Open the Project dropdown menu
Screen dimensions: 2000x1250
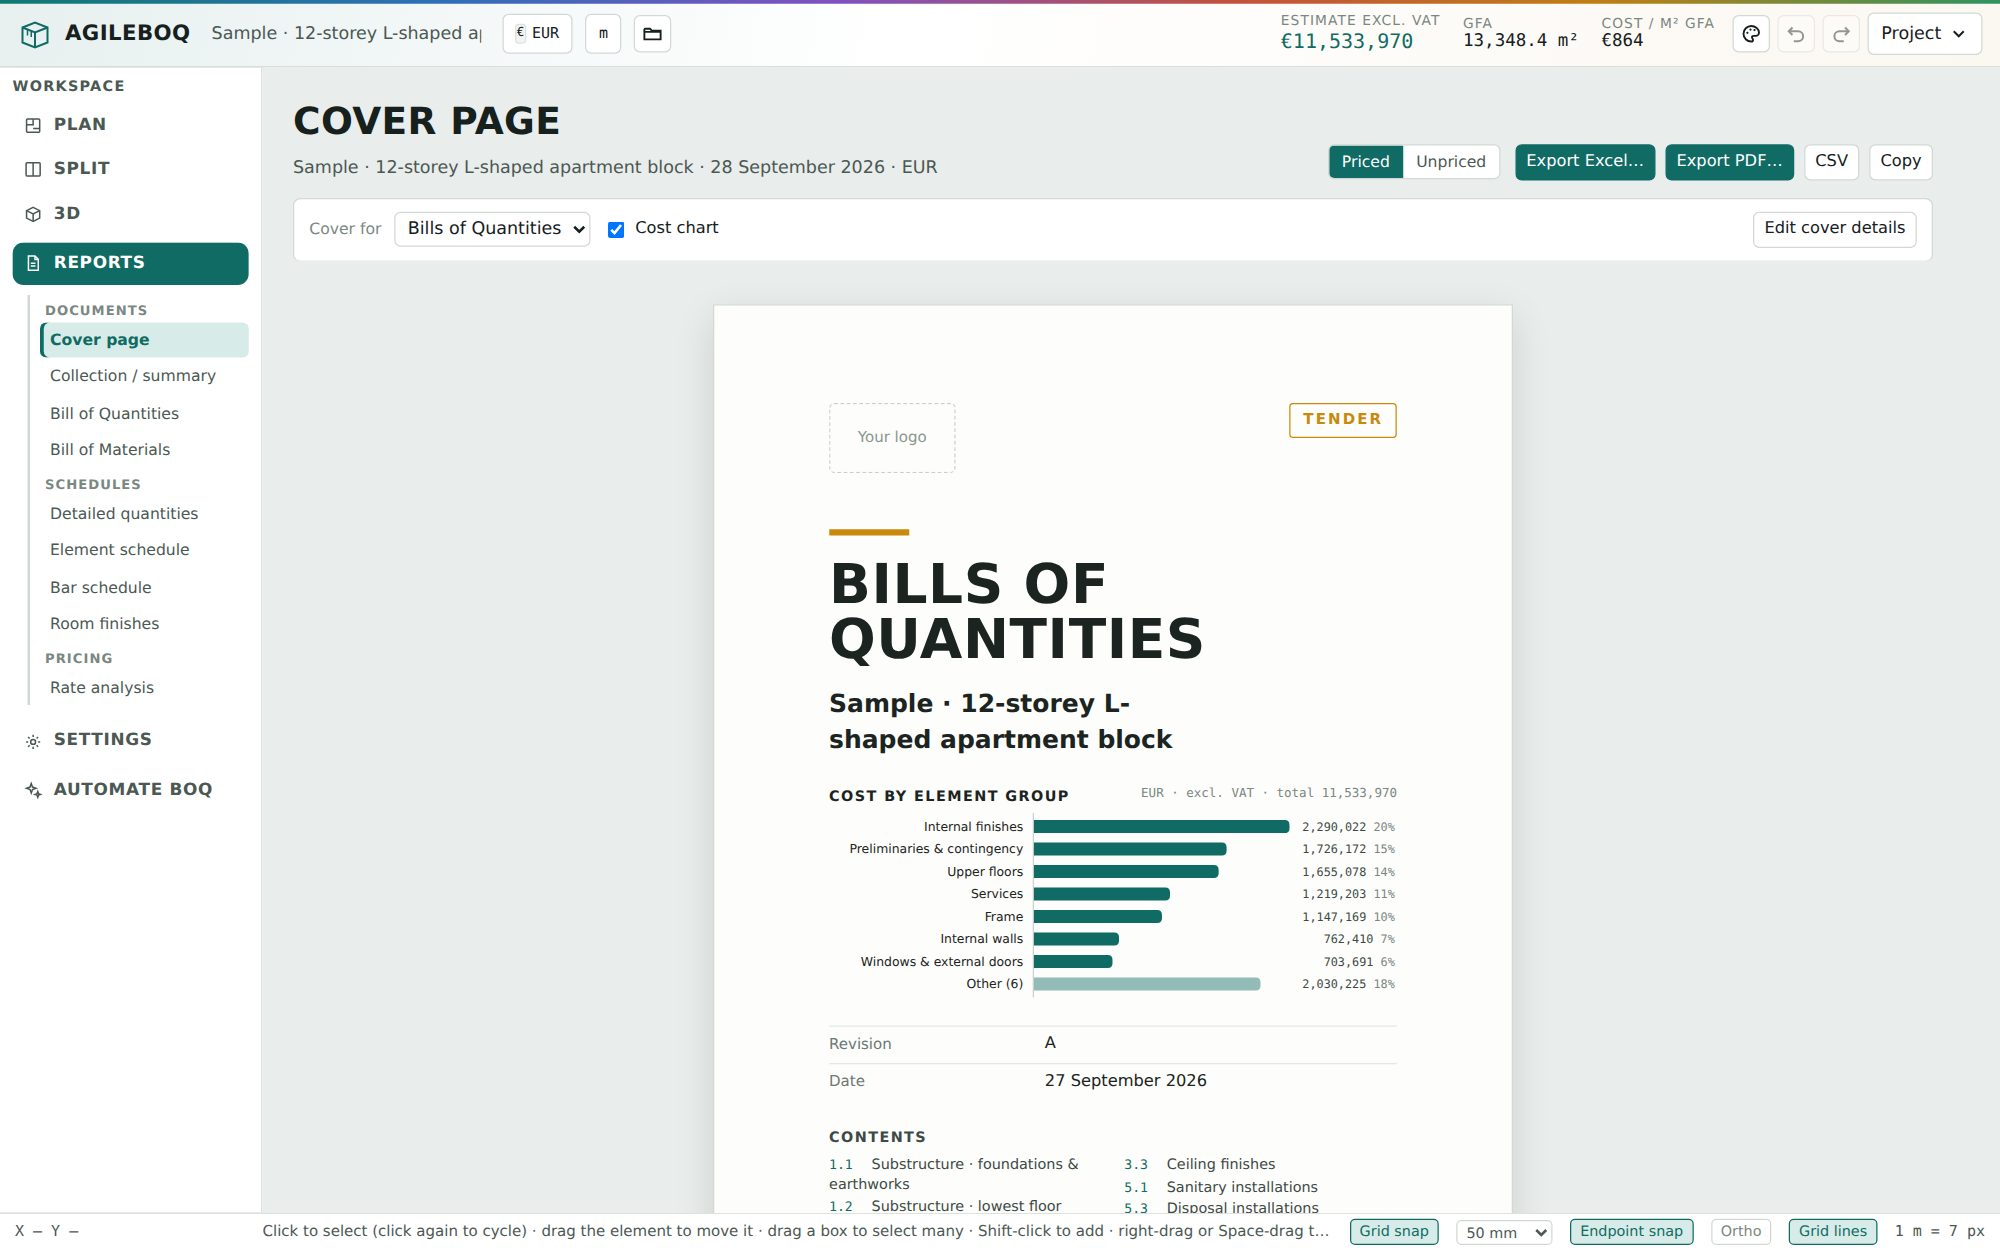point(1924,34)
